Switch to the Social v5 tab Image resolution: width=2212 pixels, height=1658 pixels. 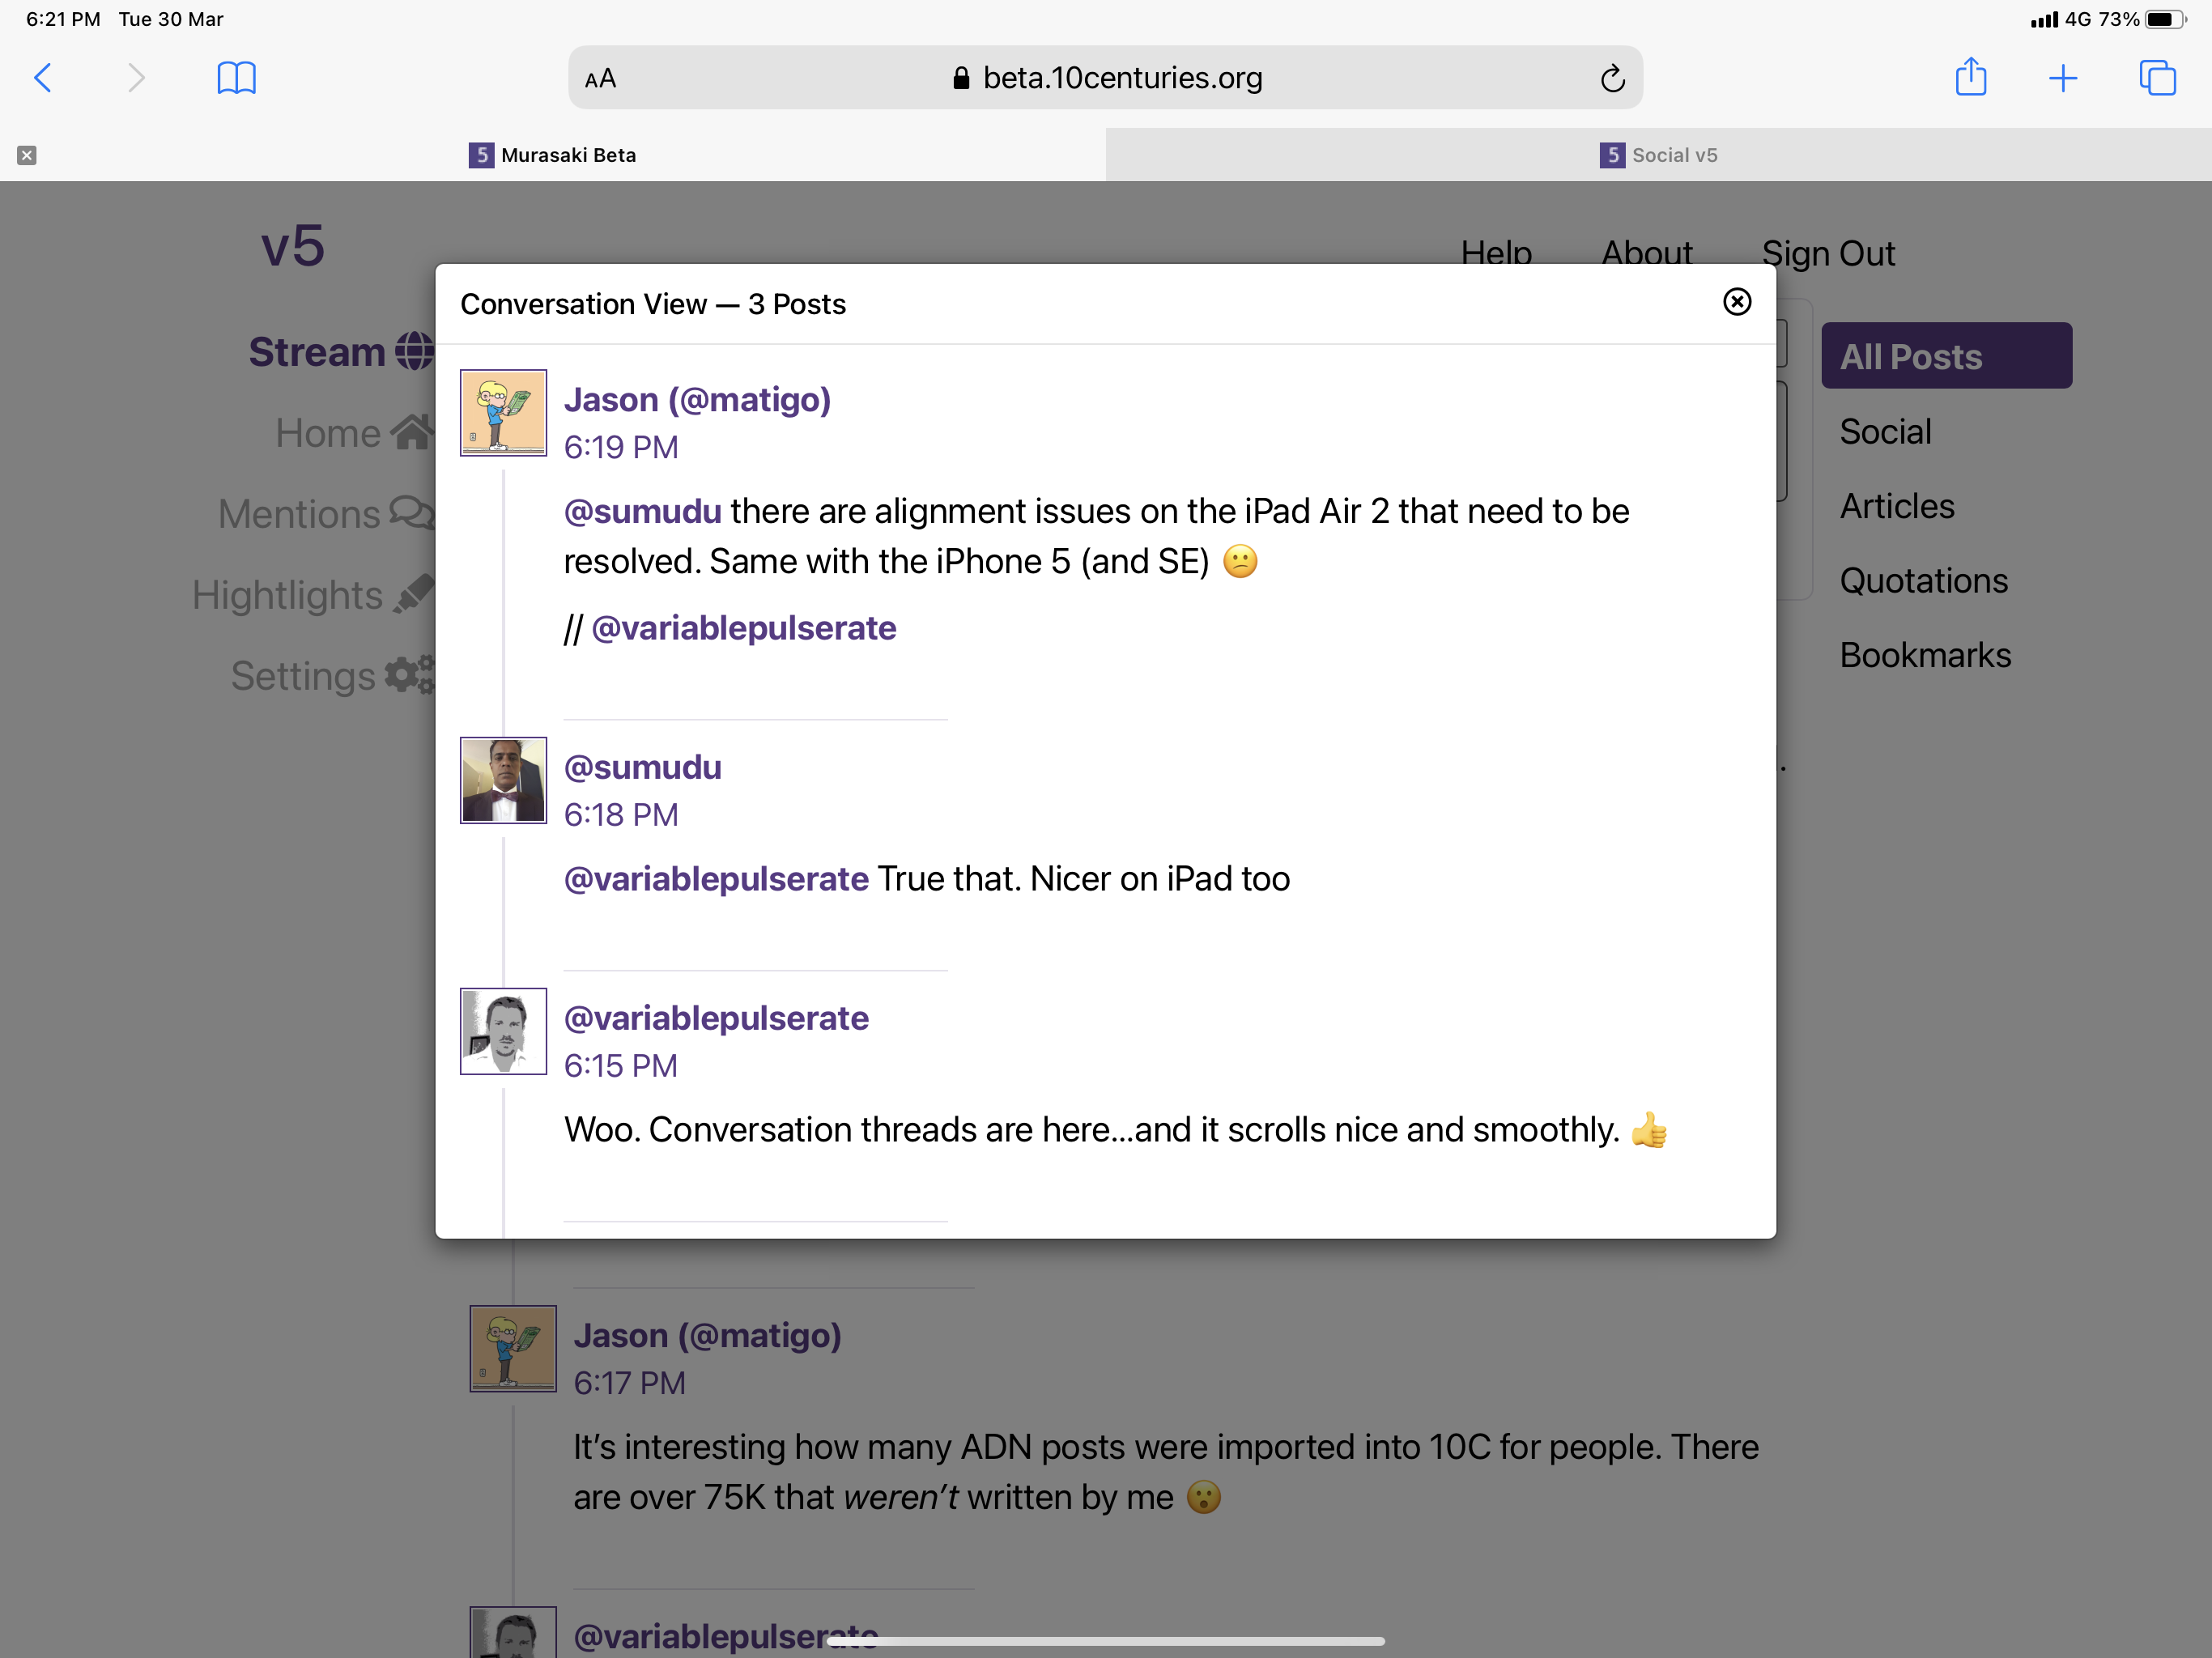[x=1658, y=155]
